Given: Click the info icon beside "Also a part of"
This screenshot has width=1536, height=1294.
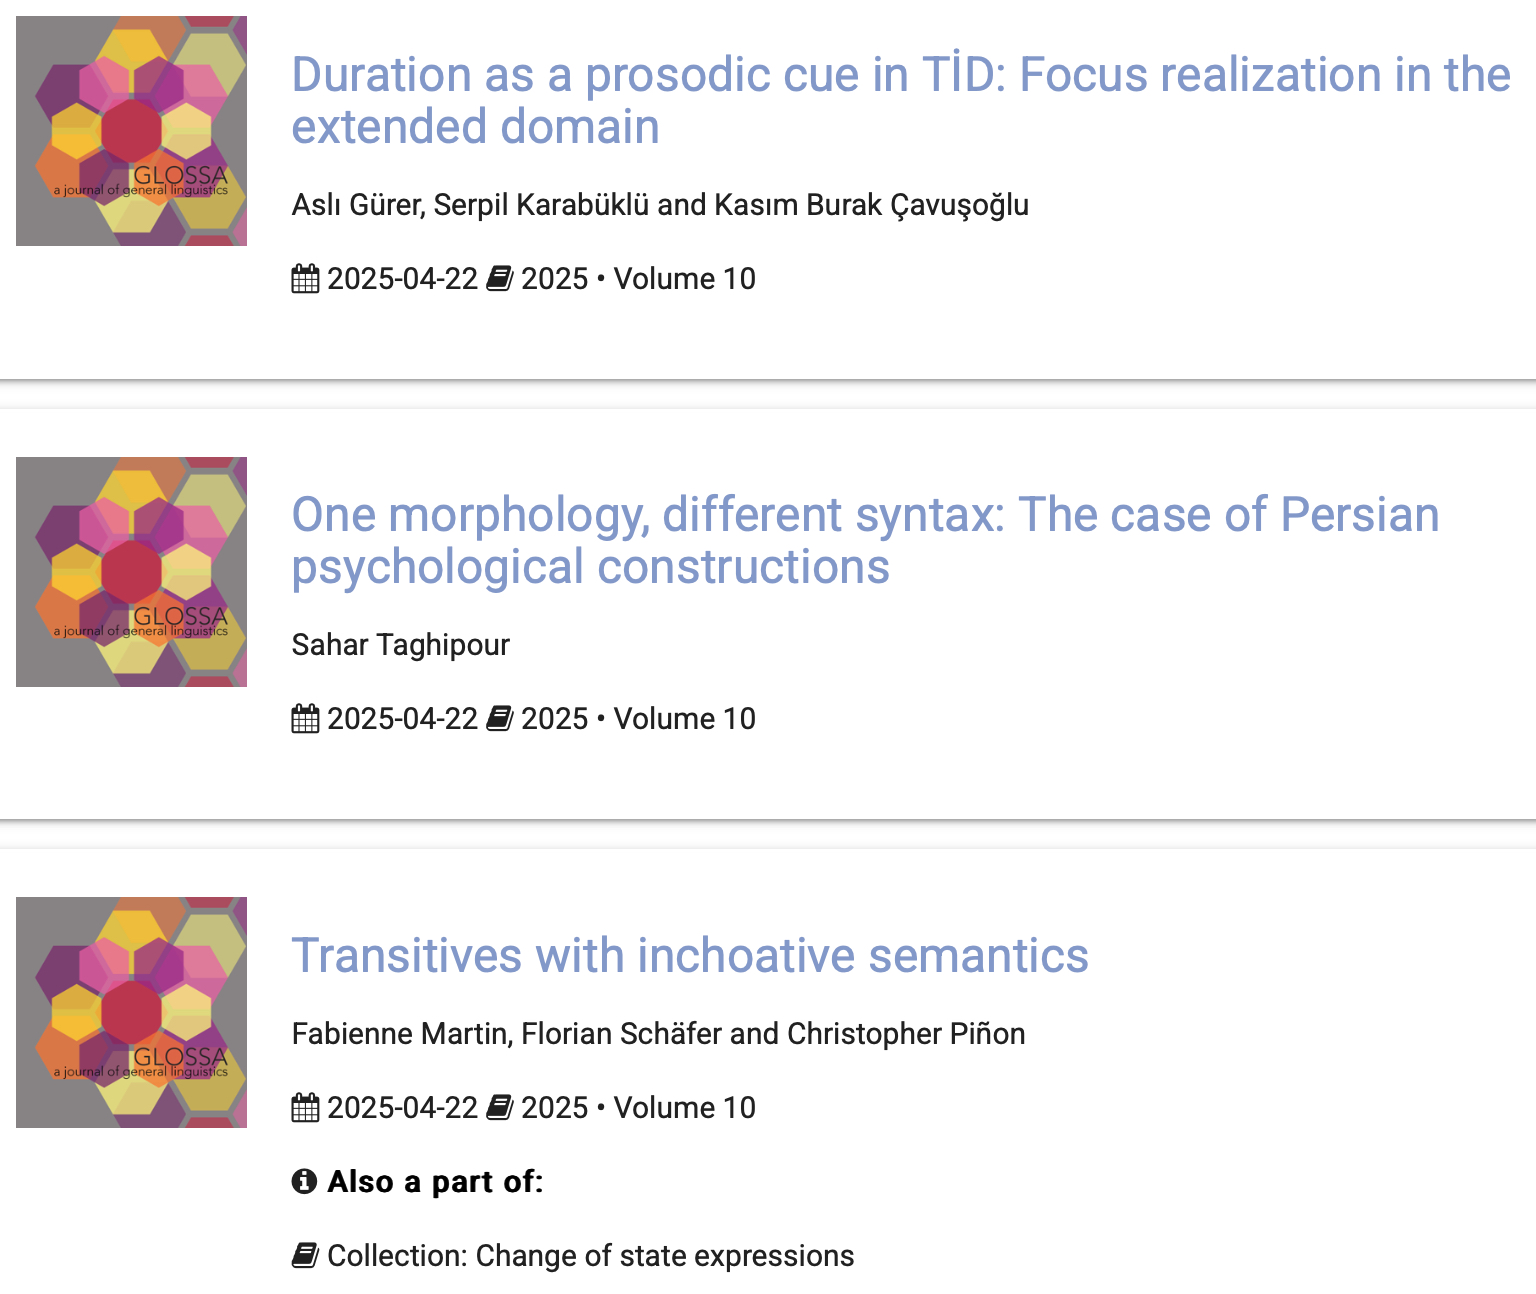Looking at the screenshot, I should (304, 1182).
